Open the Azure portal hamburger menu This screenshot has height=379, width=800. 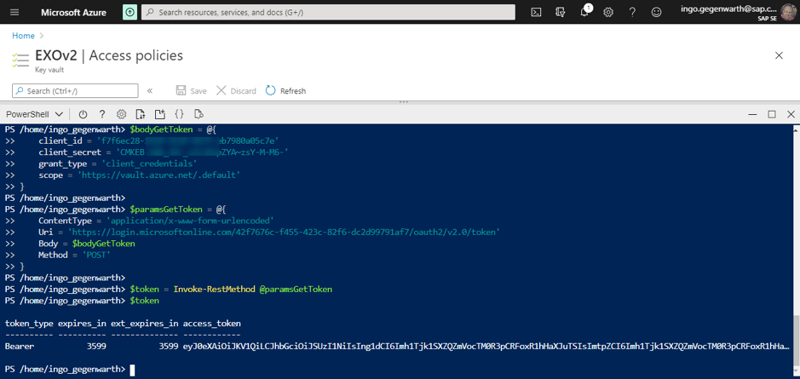pyautogui.click(x=15, y=12)
